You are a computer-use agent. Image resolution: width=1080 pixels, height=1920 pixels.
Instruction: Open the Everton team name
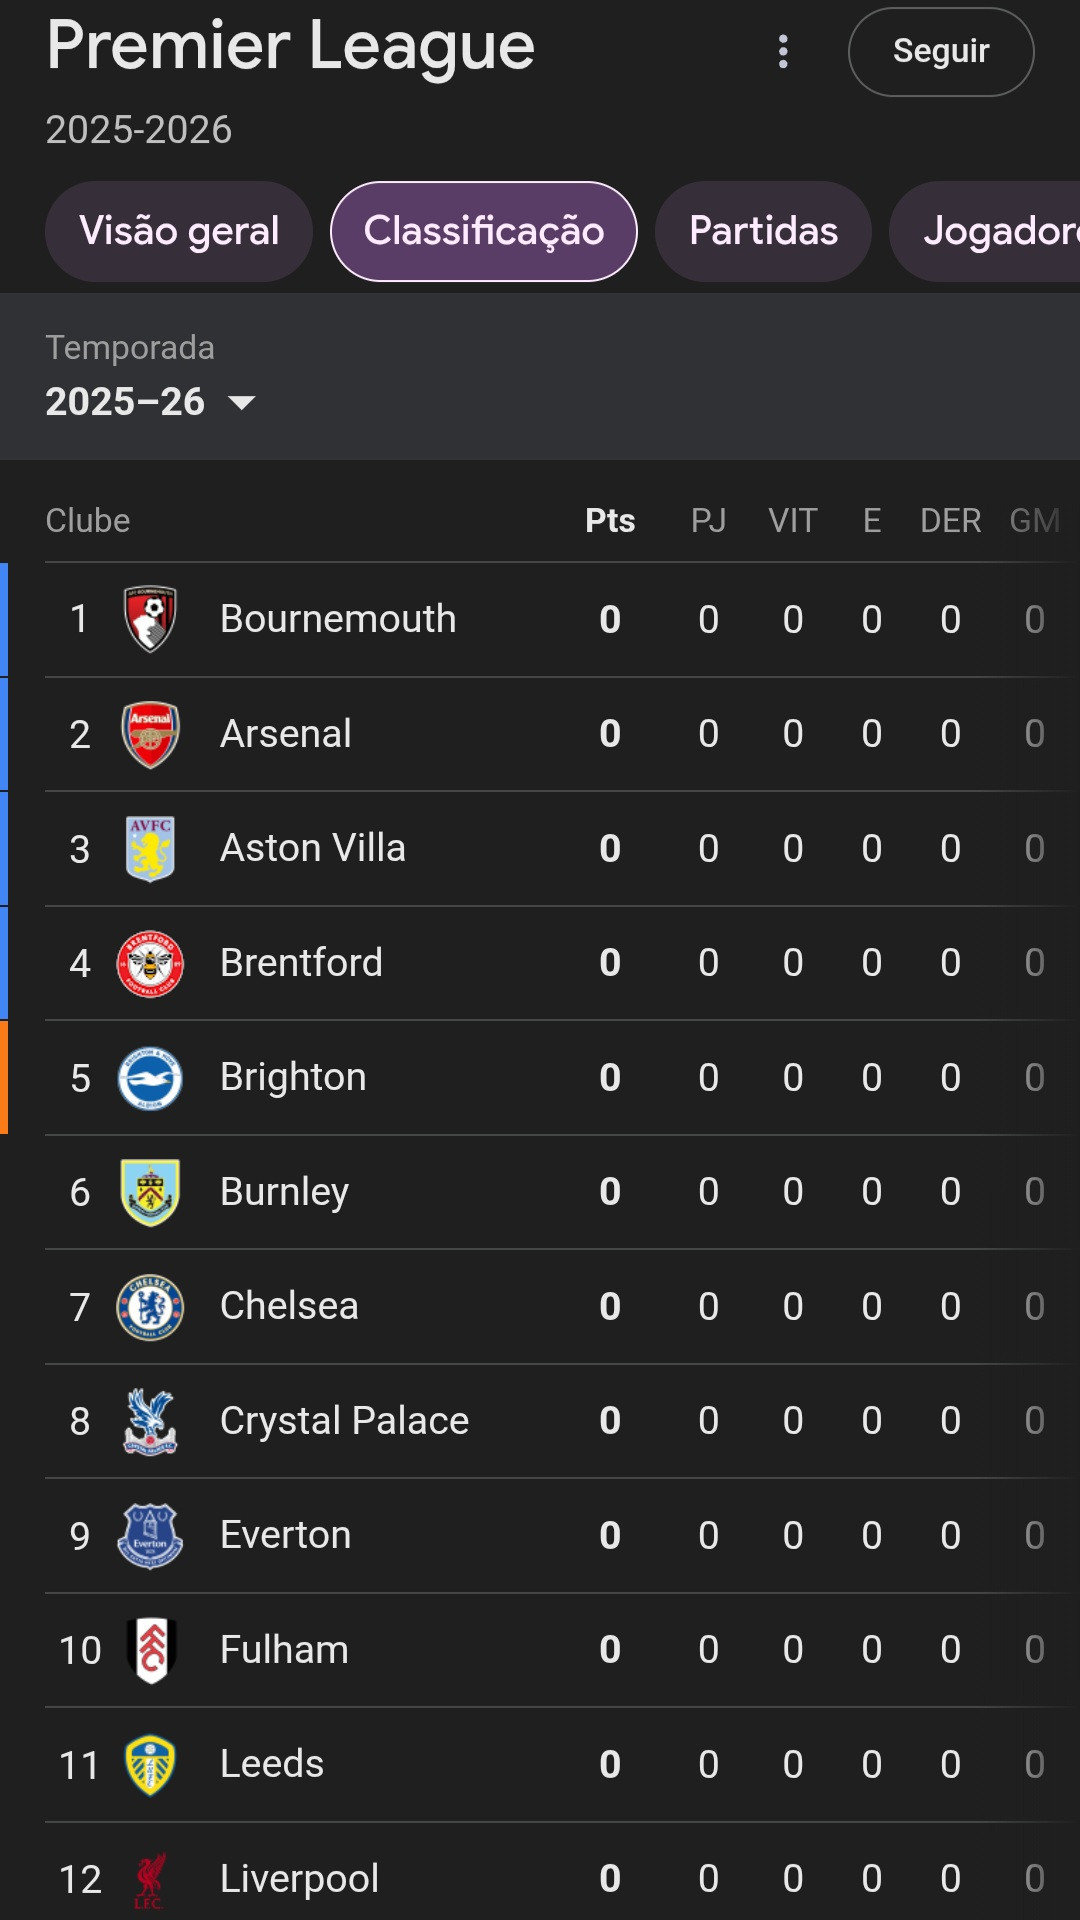(x=286, y=1535)
